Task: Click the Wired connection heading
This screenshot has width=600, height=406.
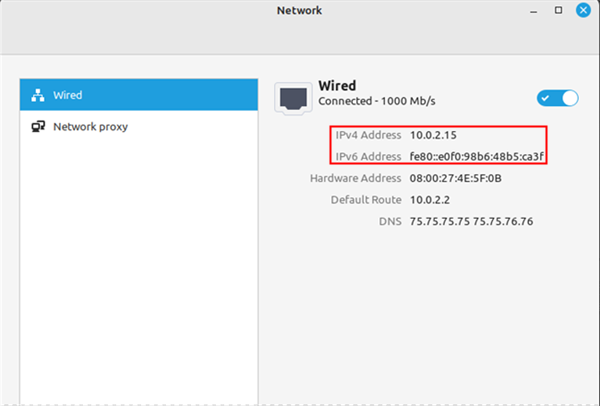Action: pos(337,86)
